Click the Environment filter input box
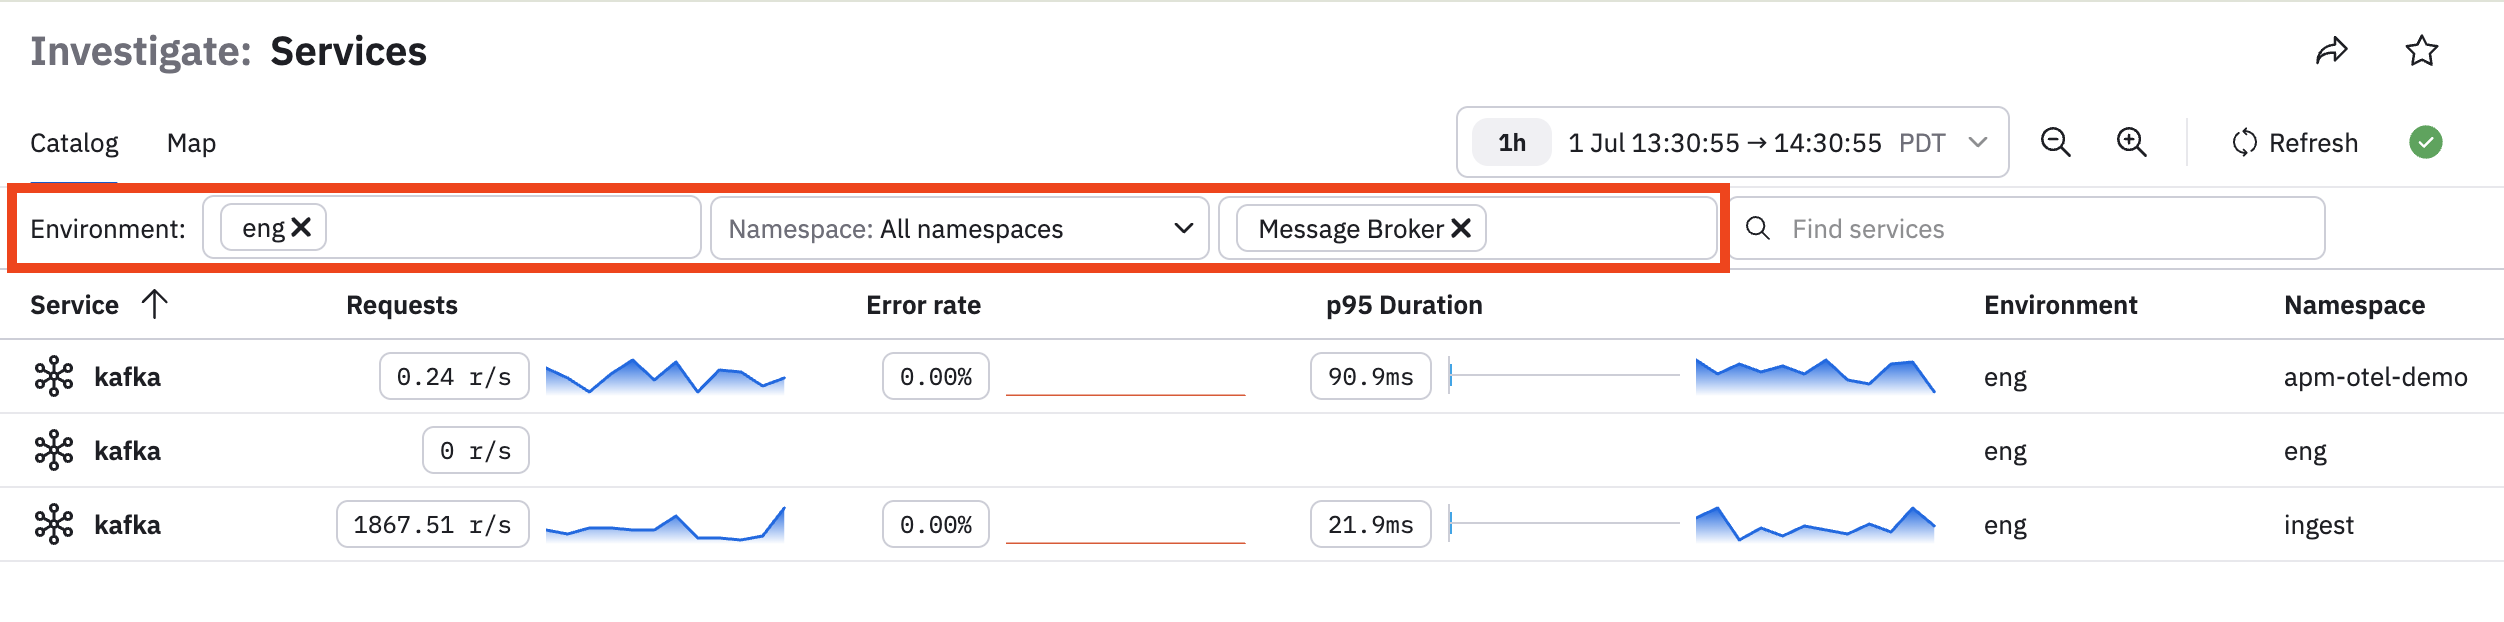The image size is (2504, 622). click(451, 228)
